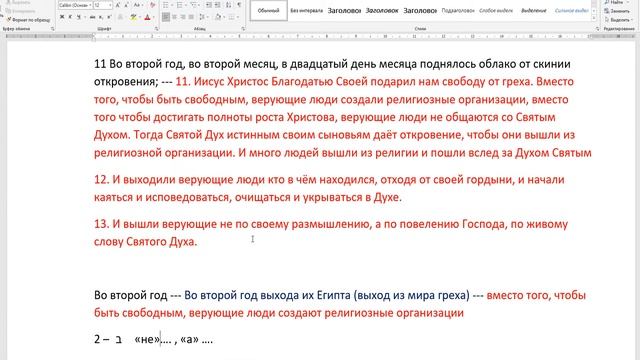Open the Styles (Стили) pane launcher

point(597,29)
